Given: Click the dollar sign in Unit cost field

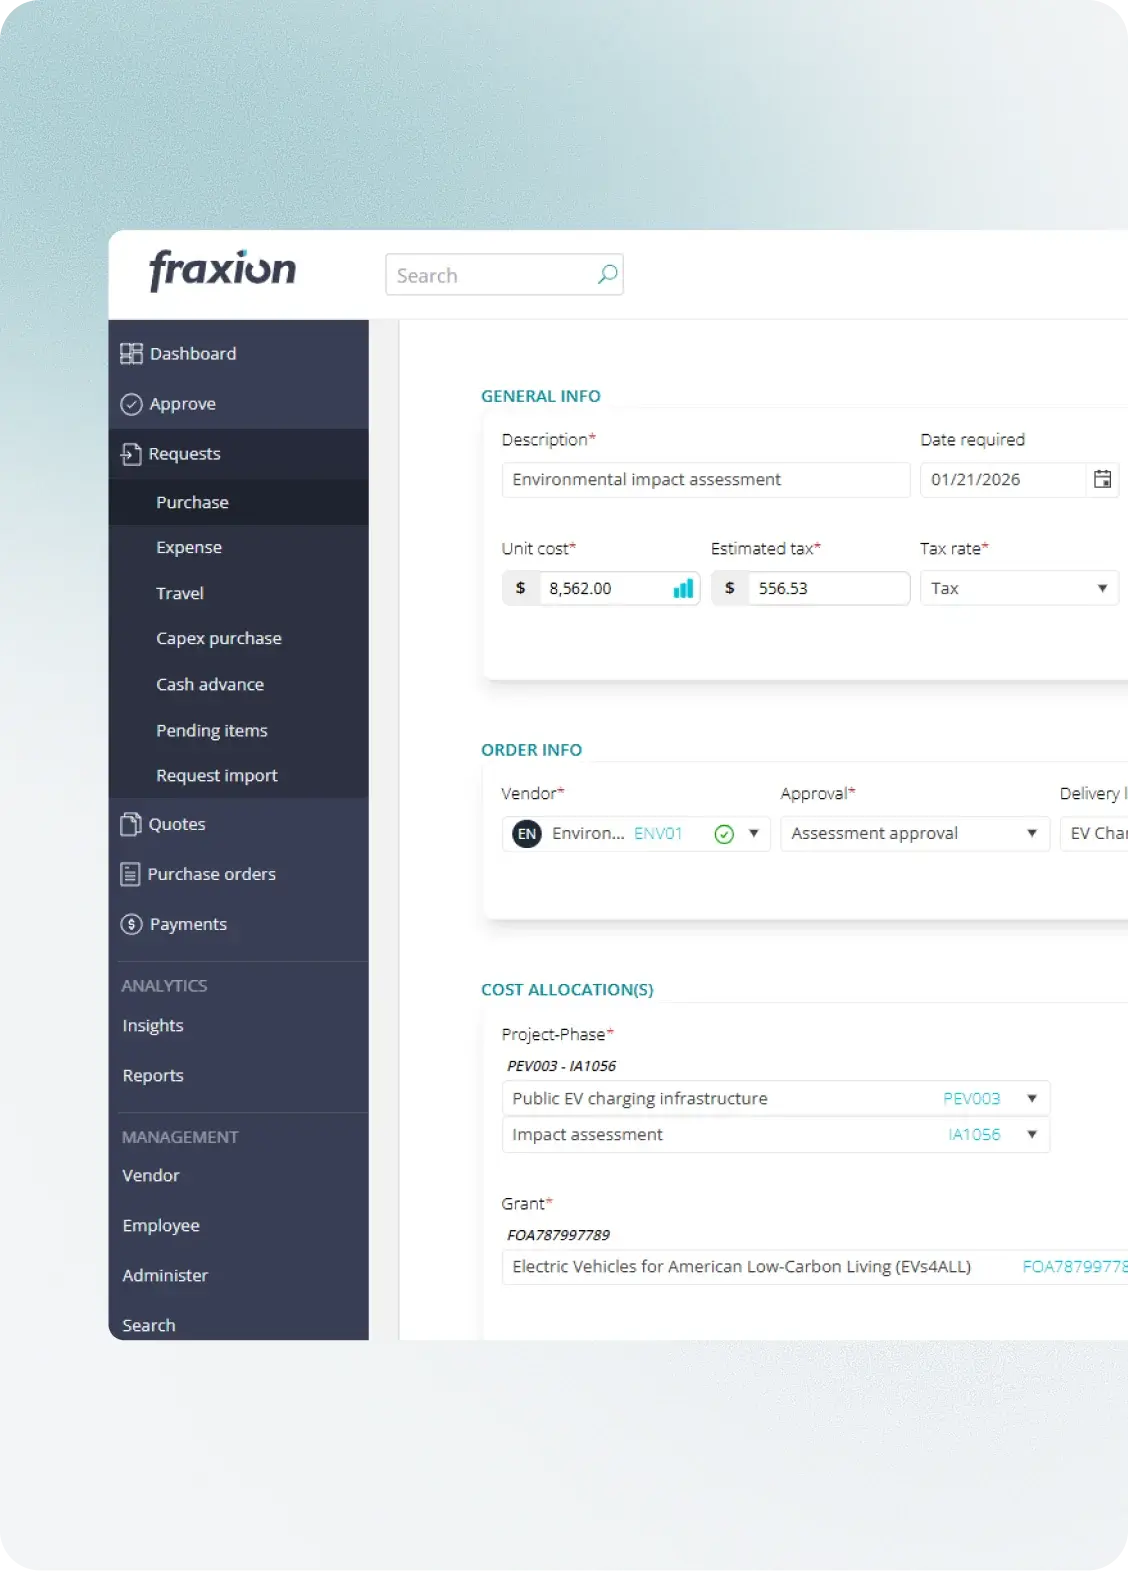Looking at the screenshot, I should 520,588.
